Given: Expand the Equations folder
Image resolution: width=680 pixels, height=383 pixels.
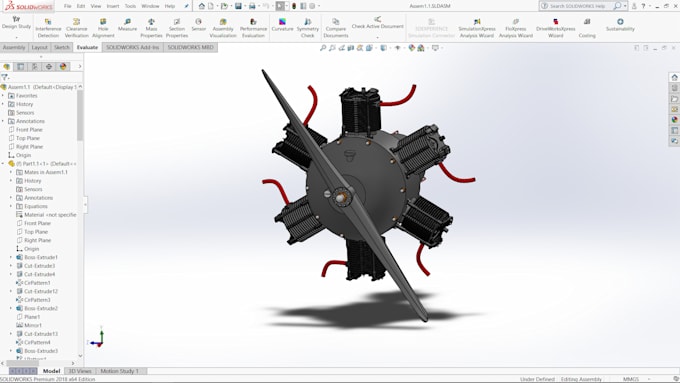Looking at the screenshot, I should (x=11, y=206).
